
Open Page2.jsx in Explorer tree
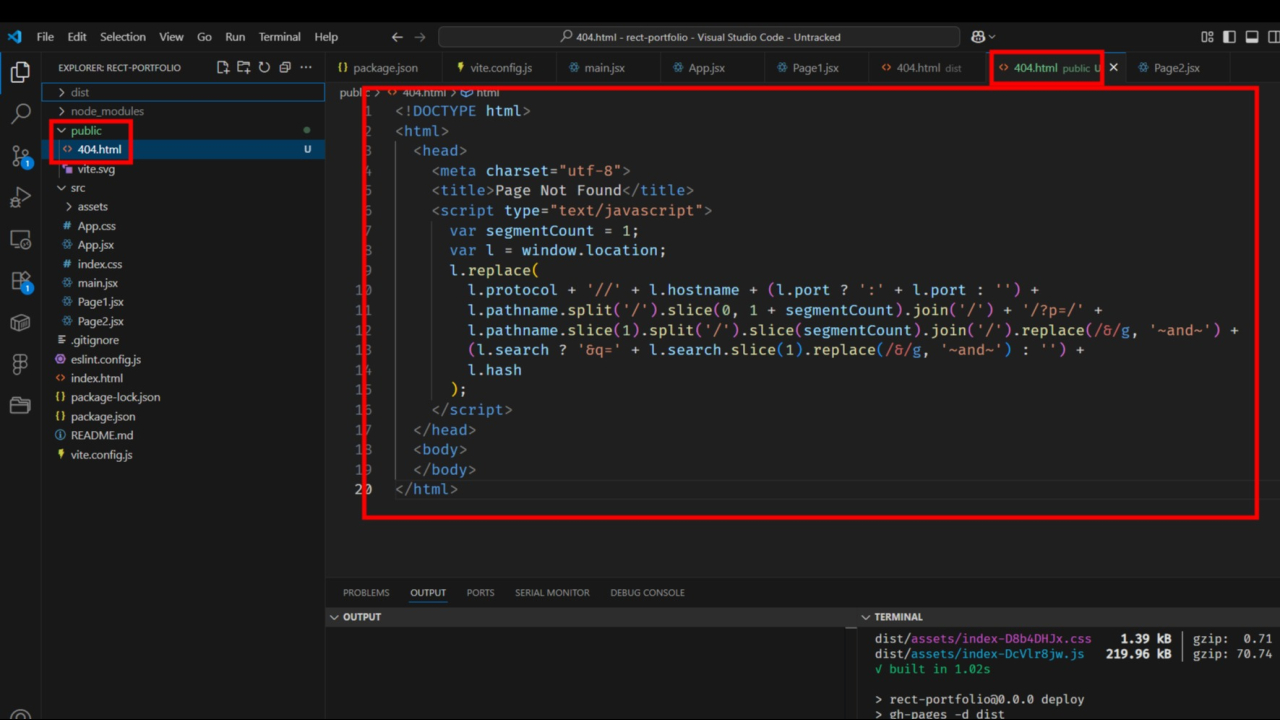(x=183, y=321)
